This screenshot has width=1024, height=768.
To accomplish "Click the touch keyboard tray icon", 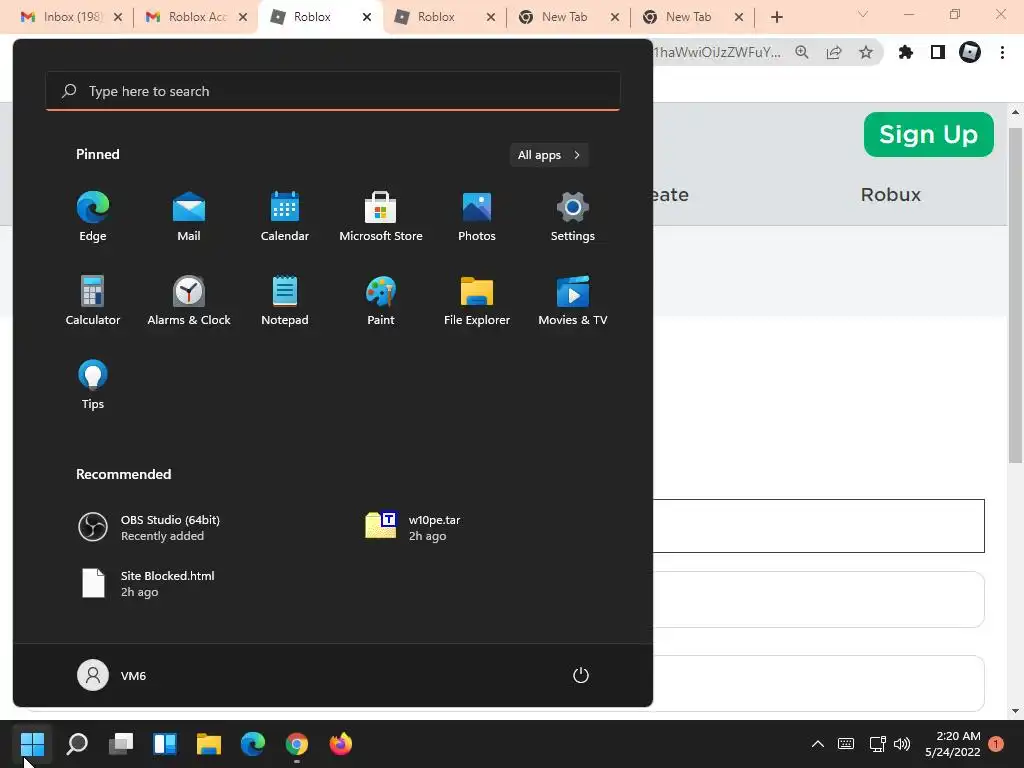I will click(846, 744).
